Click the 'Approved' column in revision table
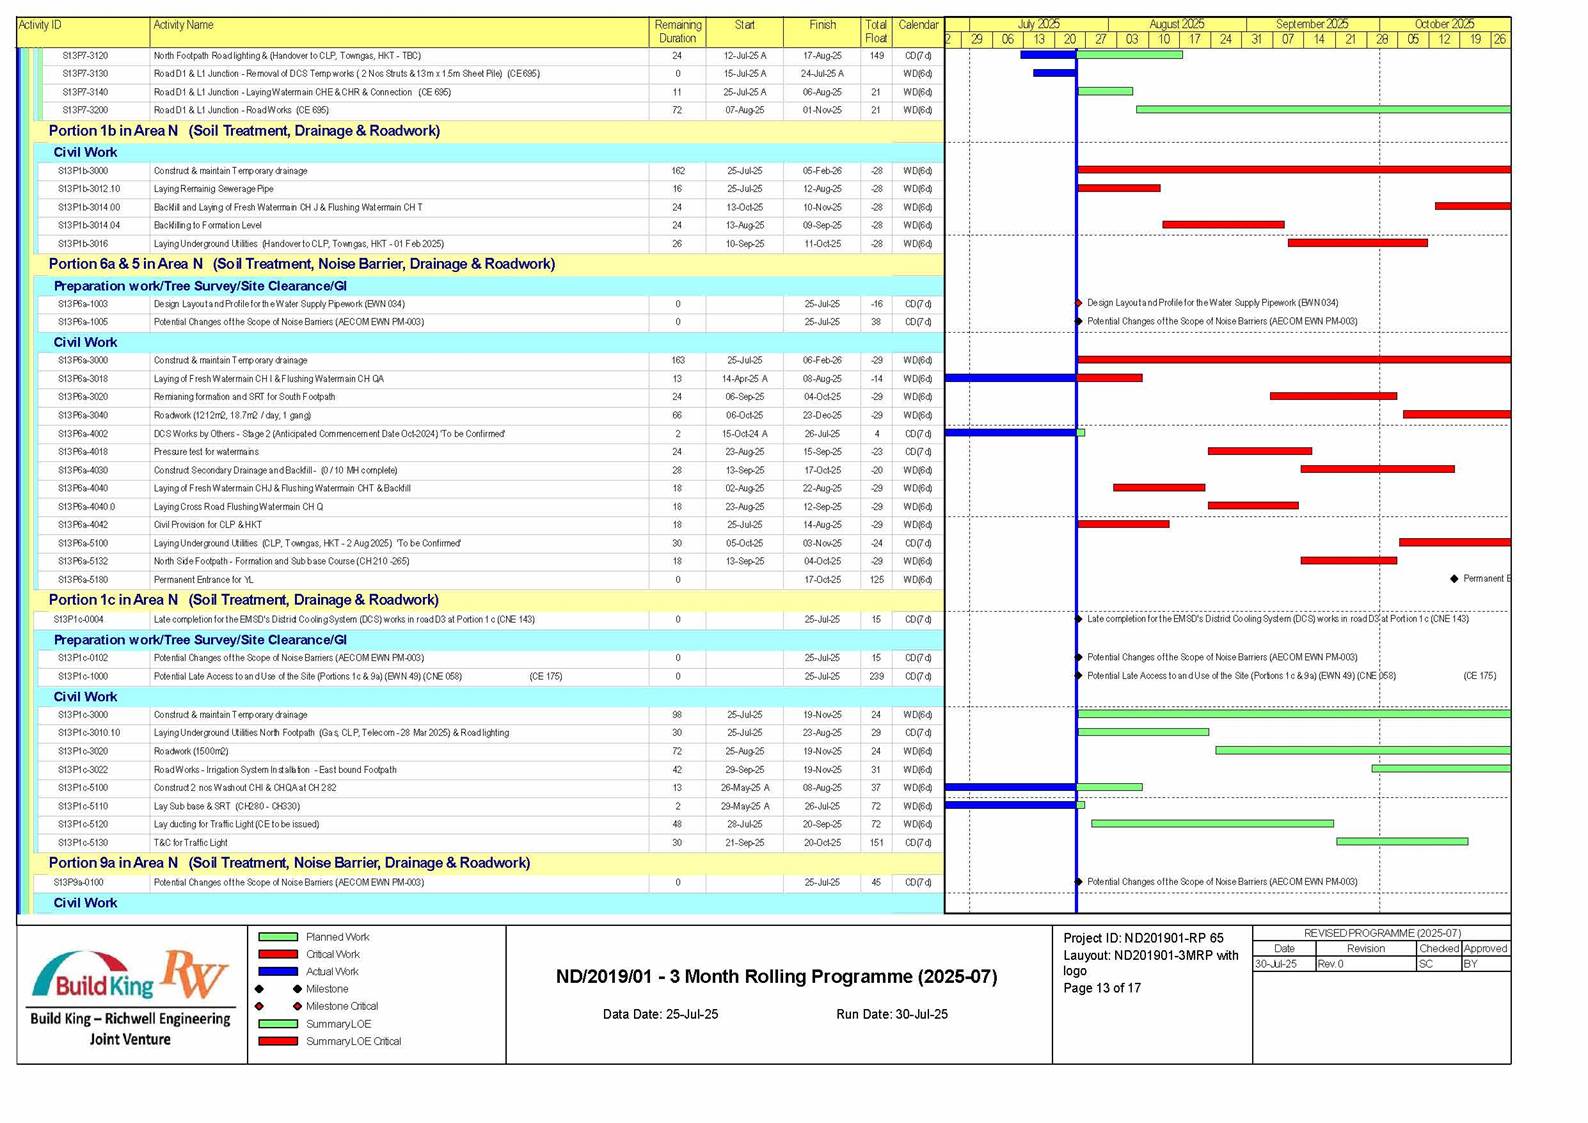This screenshot has height=1123, width=1588. click(x=1485, y=948)
